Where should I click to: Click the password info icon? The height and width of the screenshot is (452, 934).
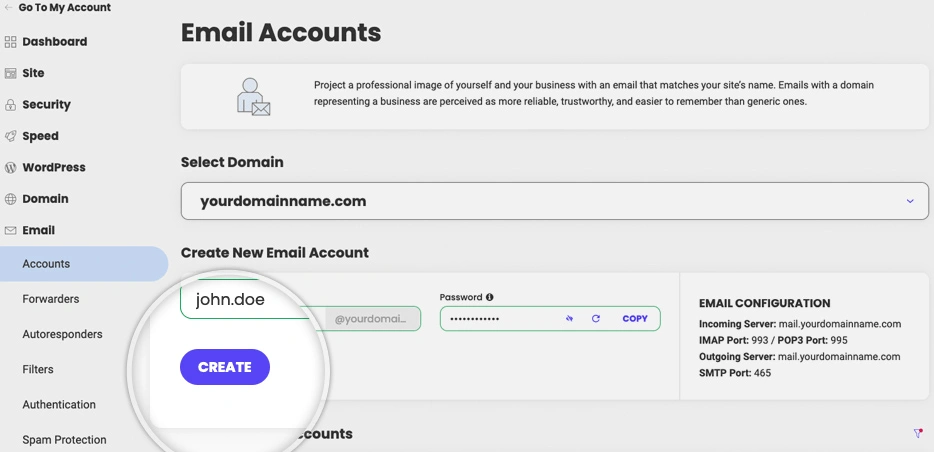(x=490, y=297)
